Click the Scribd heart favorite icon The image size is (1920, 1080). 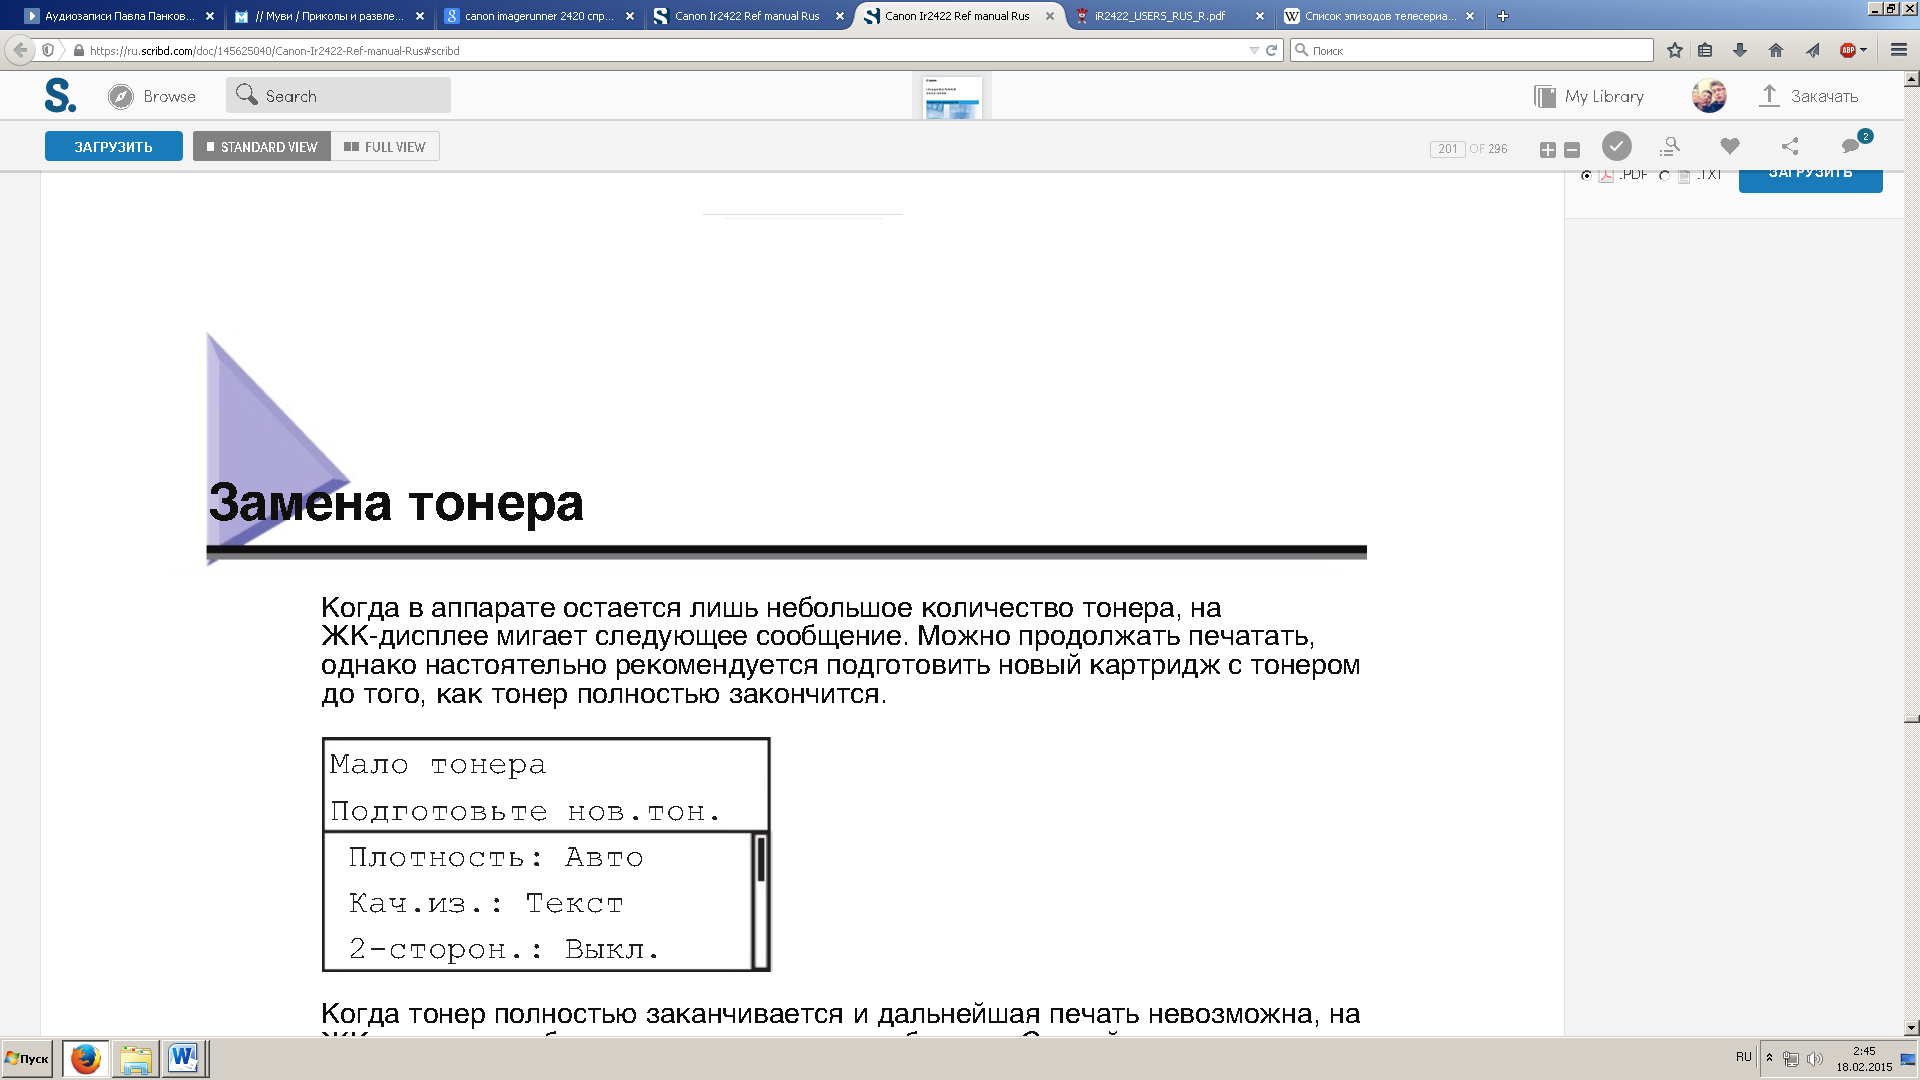tap(1729, 146)
